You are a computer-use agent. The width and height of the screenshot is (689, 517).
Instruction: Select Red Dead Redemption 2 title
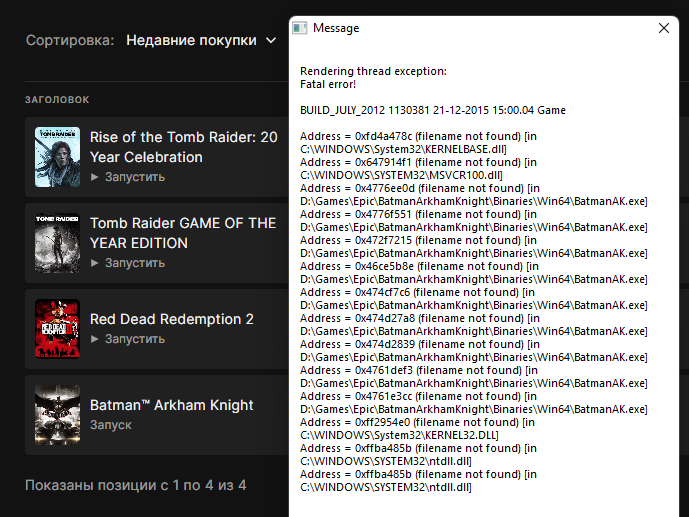(172, 319)
